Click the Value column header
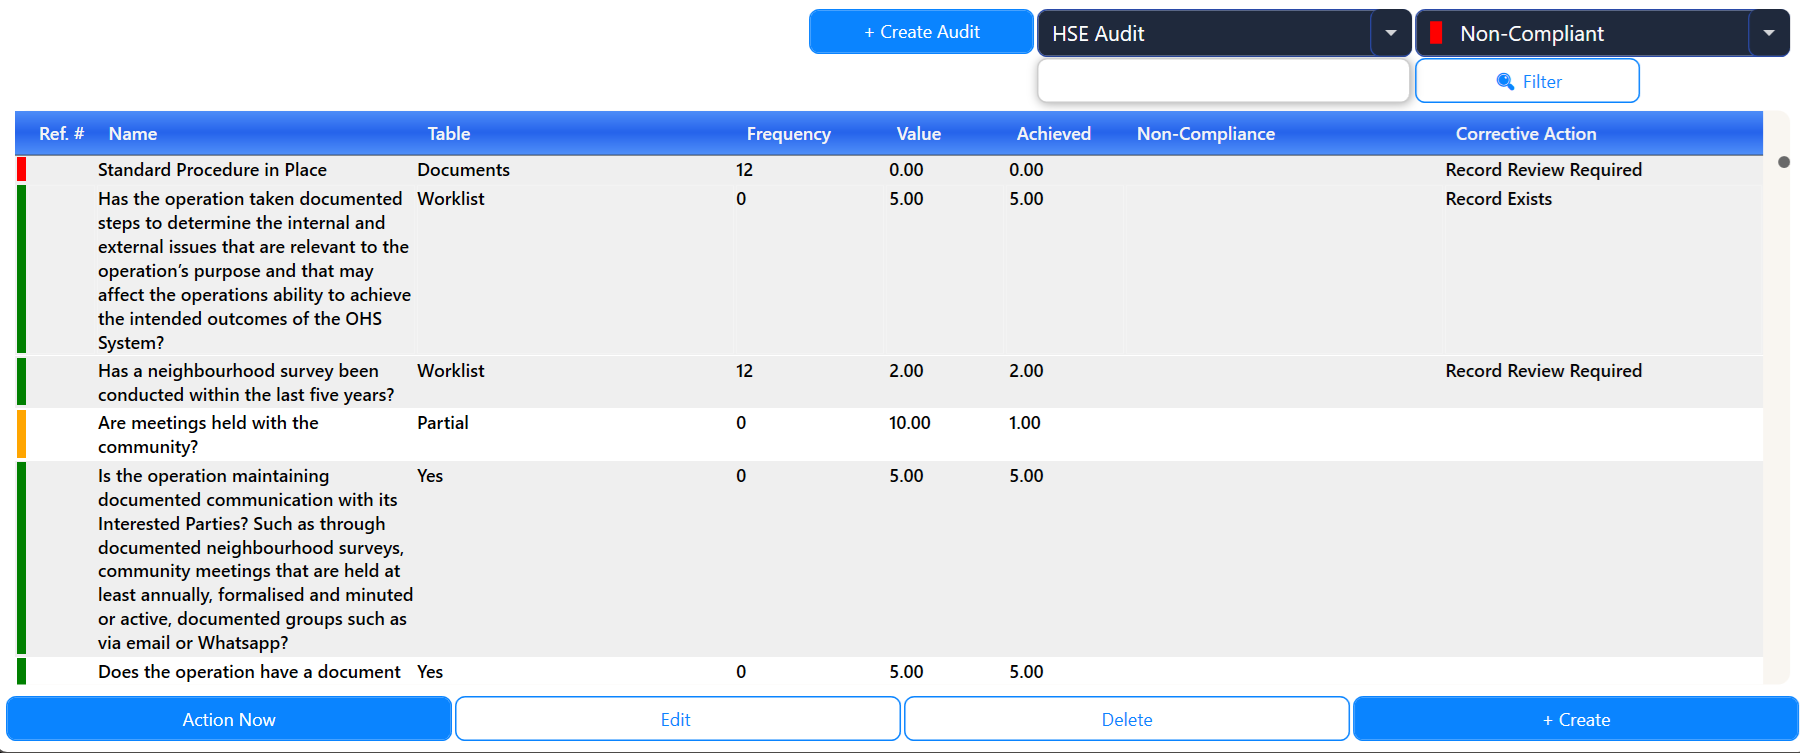Viewport: 1800px width, 753px height. (918, 134)
